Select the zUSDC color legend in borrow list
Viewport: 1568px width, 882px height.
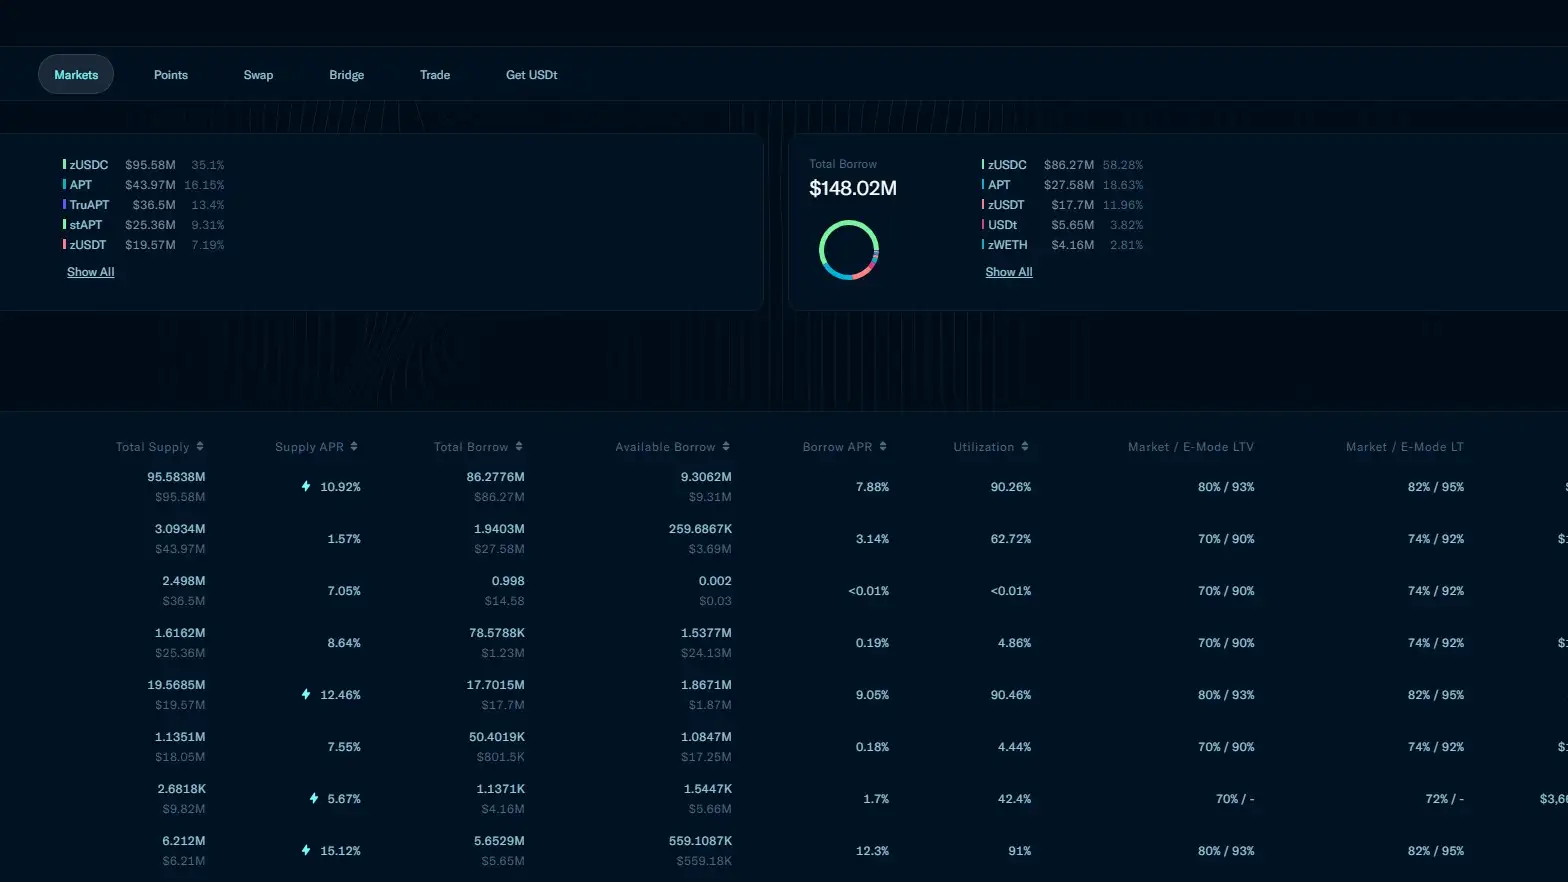coord(983,165)
